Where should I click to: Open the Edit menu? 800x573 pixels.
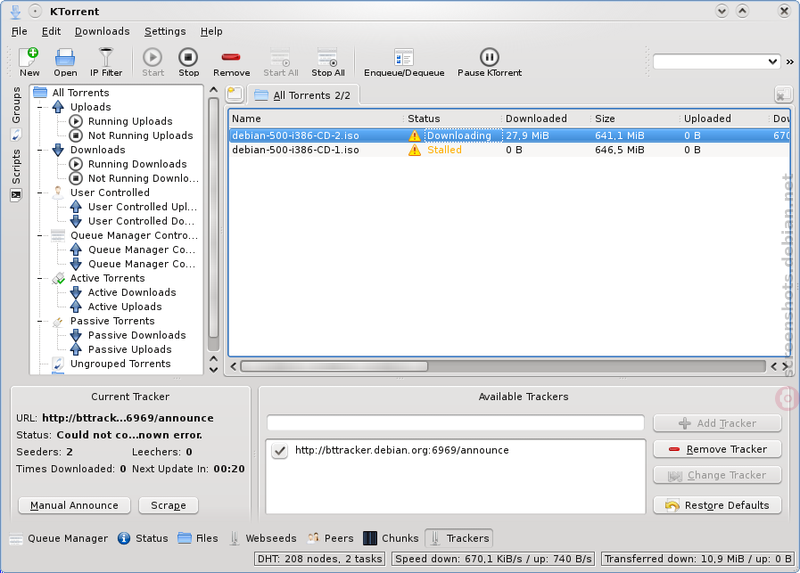coord(51,32)
